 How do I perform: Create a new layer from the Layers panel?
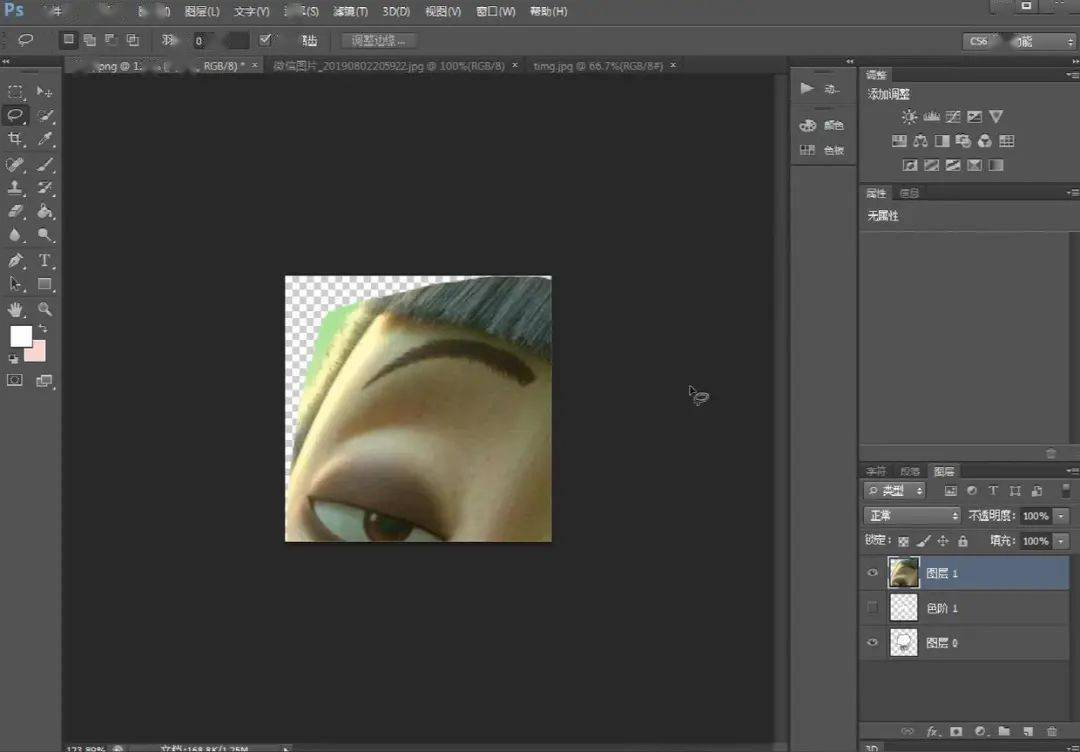tap(1028, 731)
